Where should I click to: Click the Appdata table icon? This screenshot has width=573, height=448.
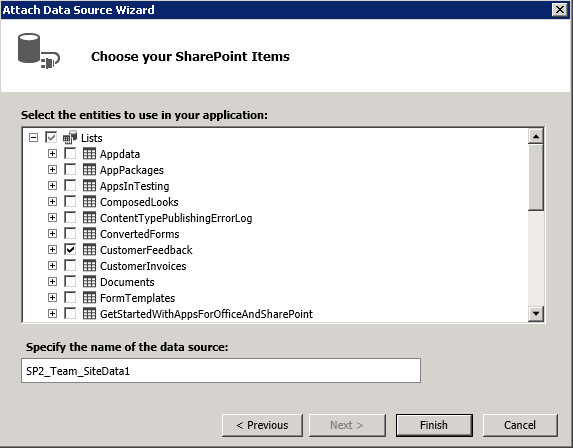89,153
